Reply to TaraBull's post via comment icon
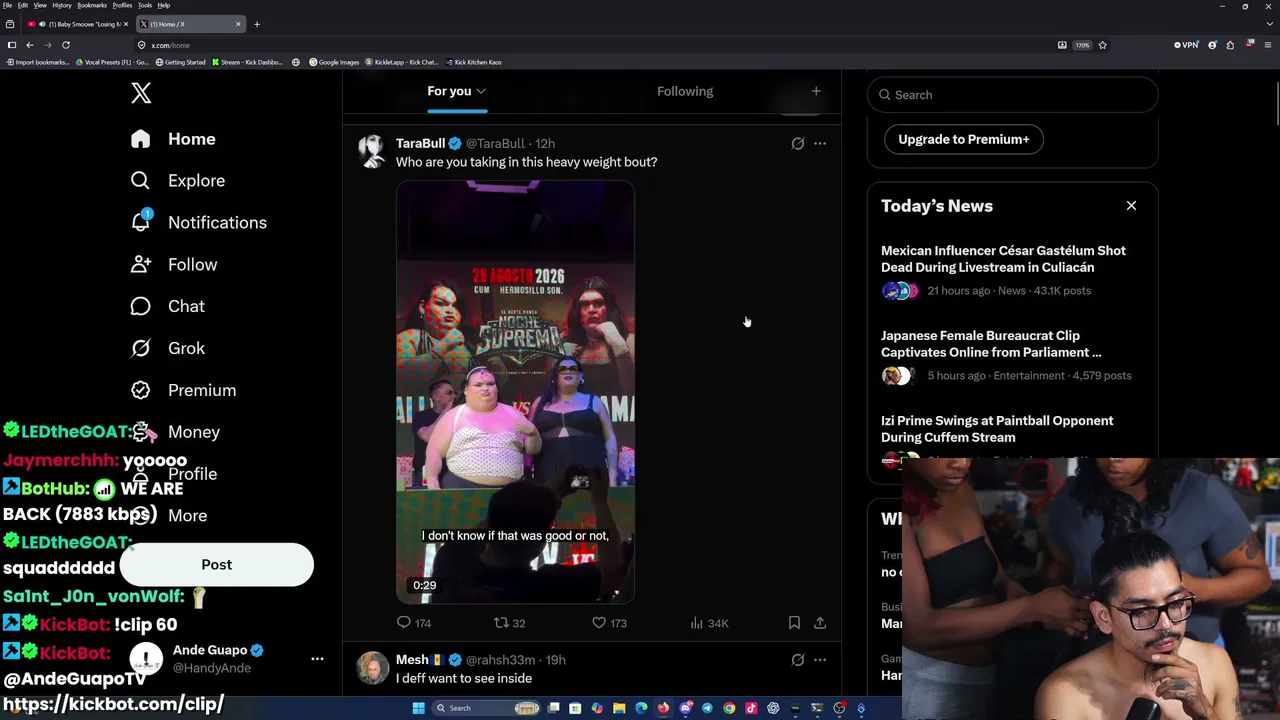Screen dimensions: 1280x720 coord(404,623)
